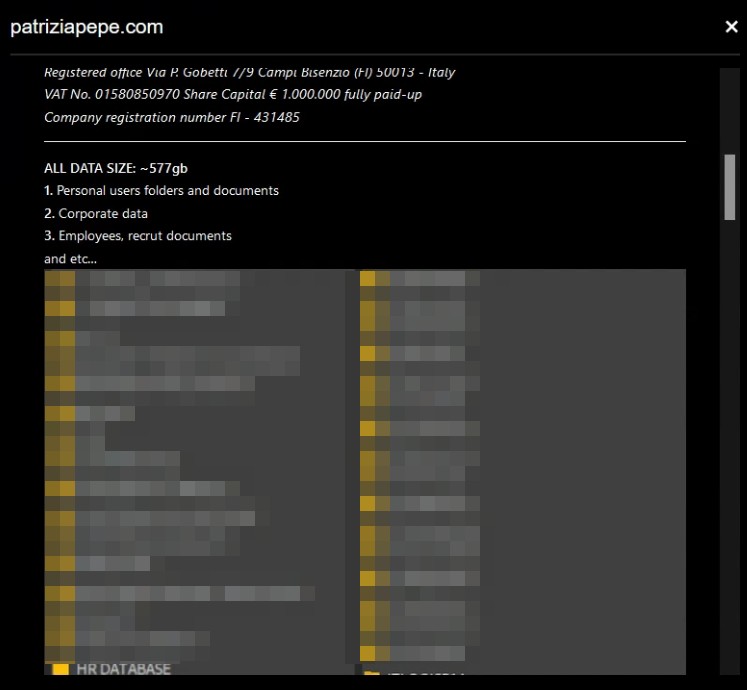The width and height of the screenshot is (747, 690).
Task: Click the blurred folder icon directly above HR DATABASE
Action: [x=60, y=639]
